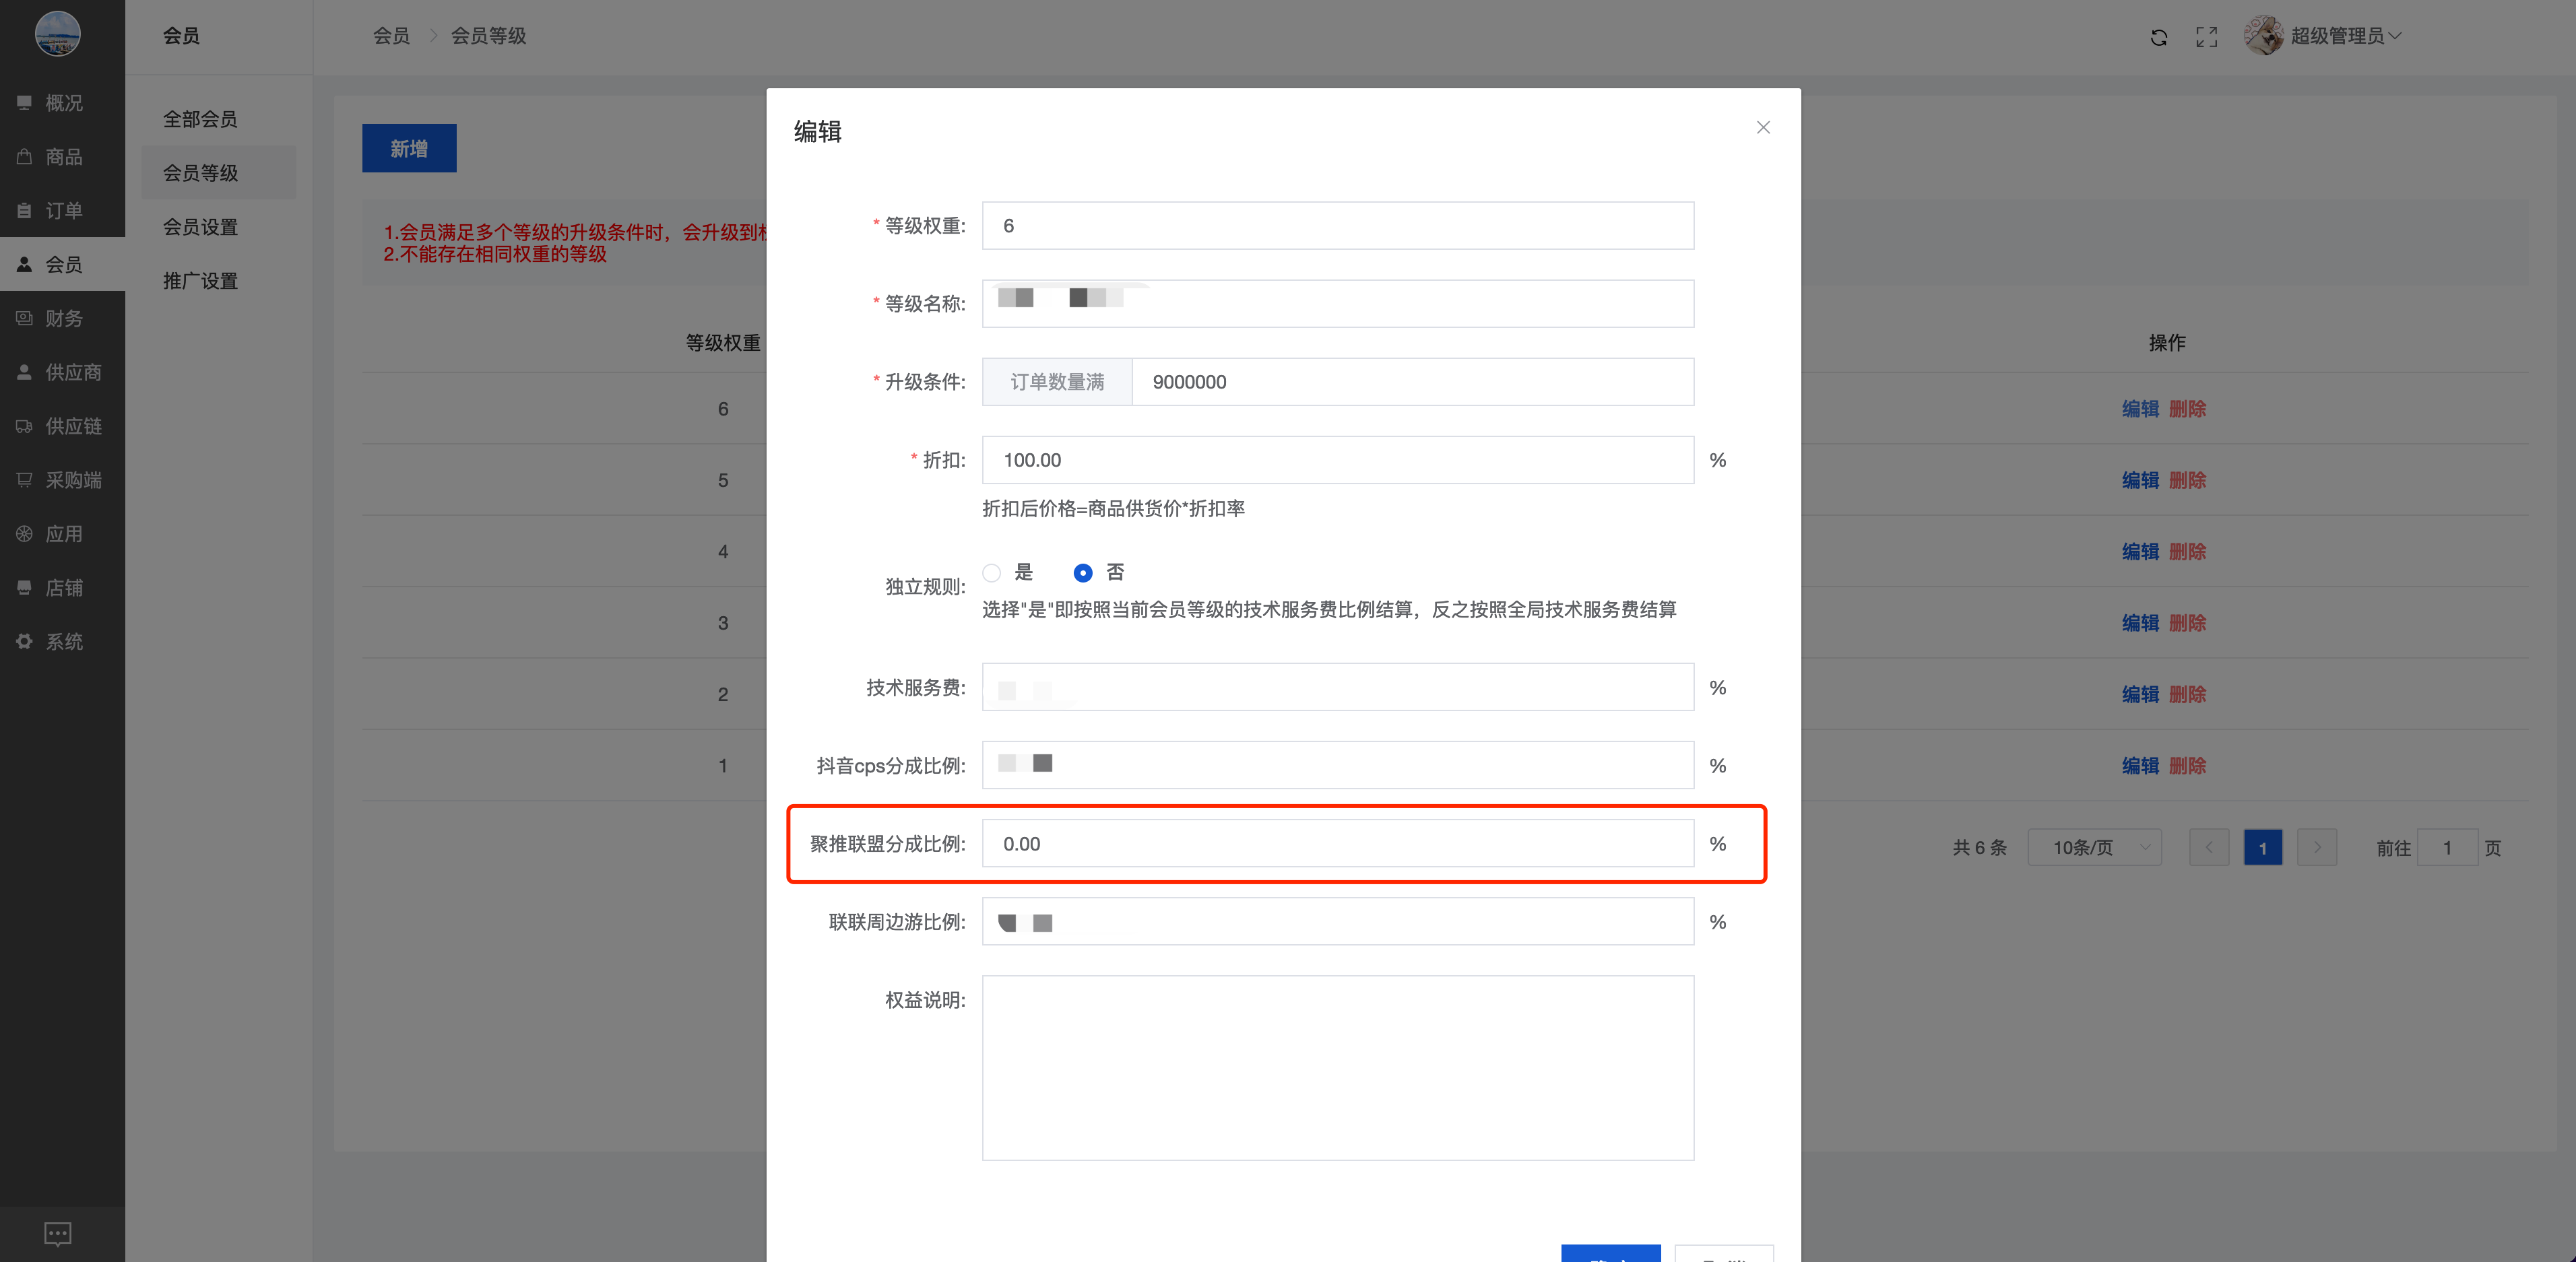Click the 新增 button
The height and width of the screenshot is (1262, 2576).
coord(409,148)
